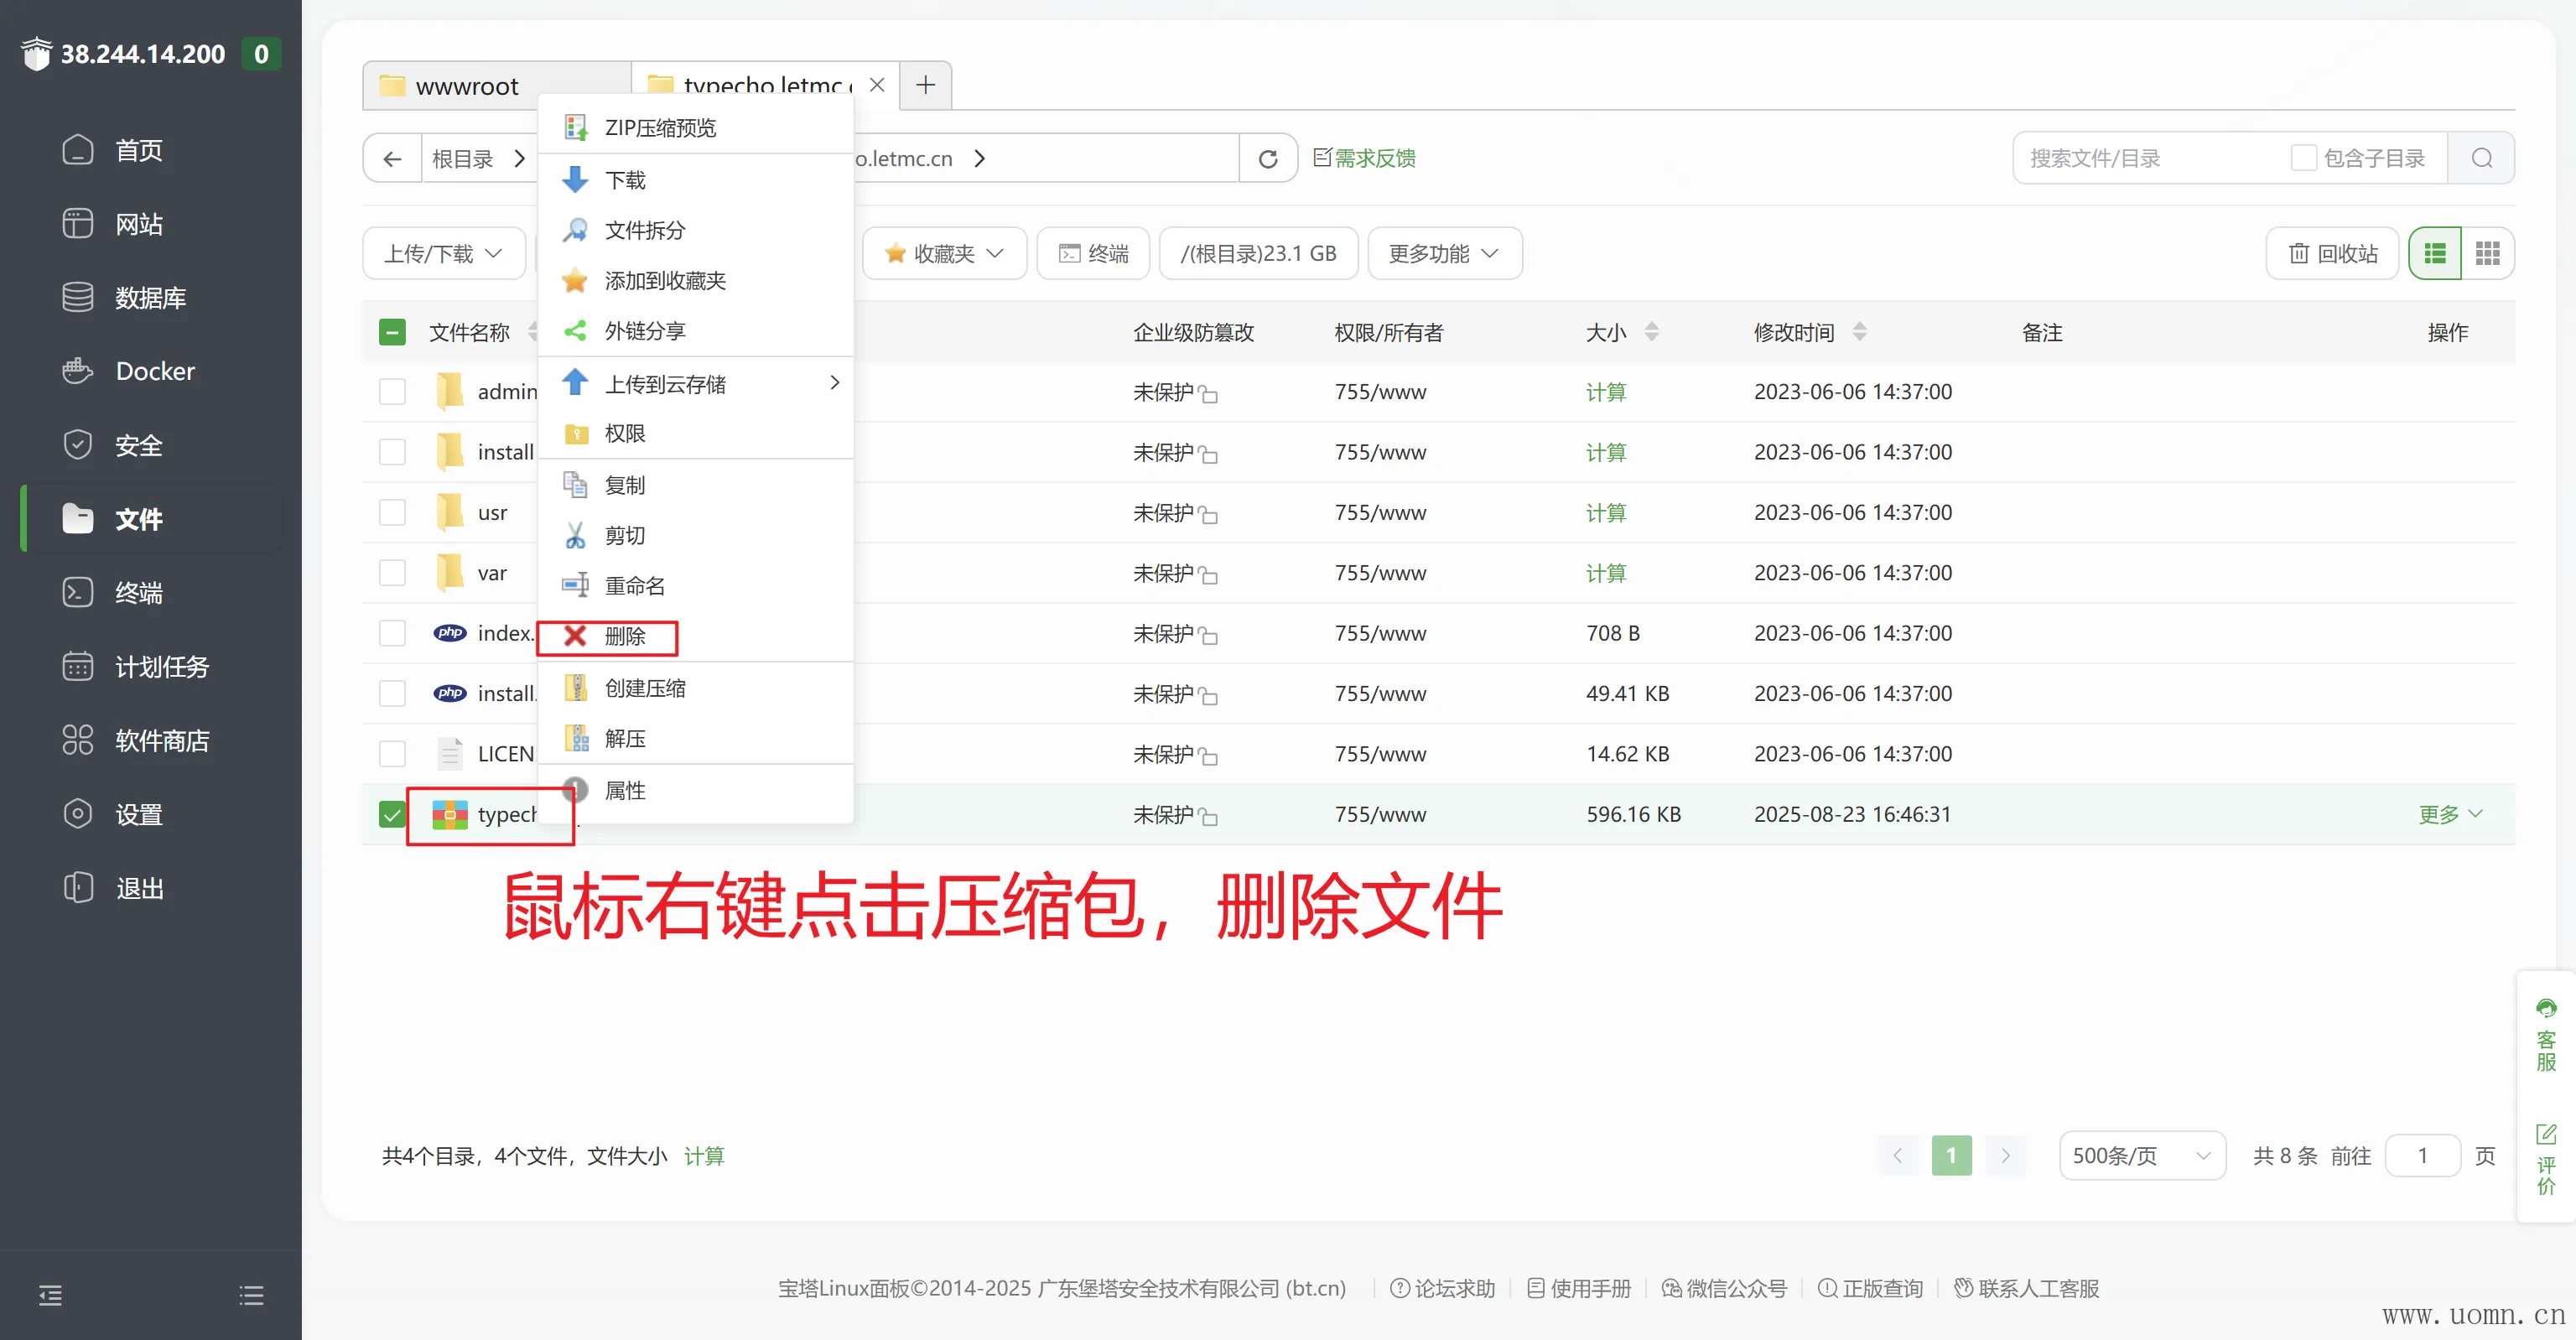Screen dimensions: 2576x1340
Task: Switch to list view icon
Action: pyautogui.click(x=2435, y=253)
